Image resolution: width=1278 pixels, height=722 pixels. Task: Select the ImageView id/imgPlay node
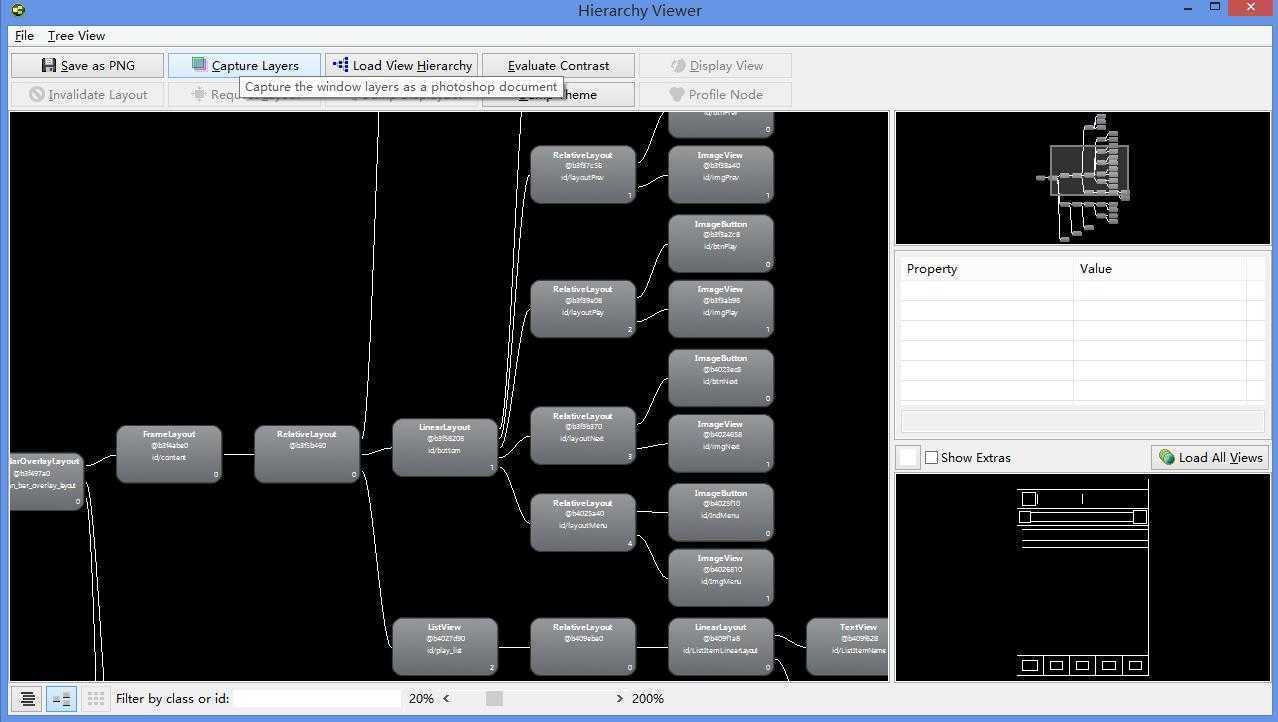[721, 309]
